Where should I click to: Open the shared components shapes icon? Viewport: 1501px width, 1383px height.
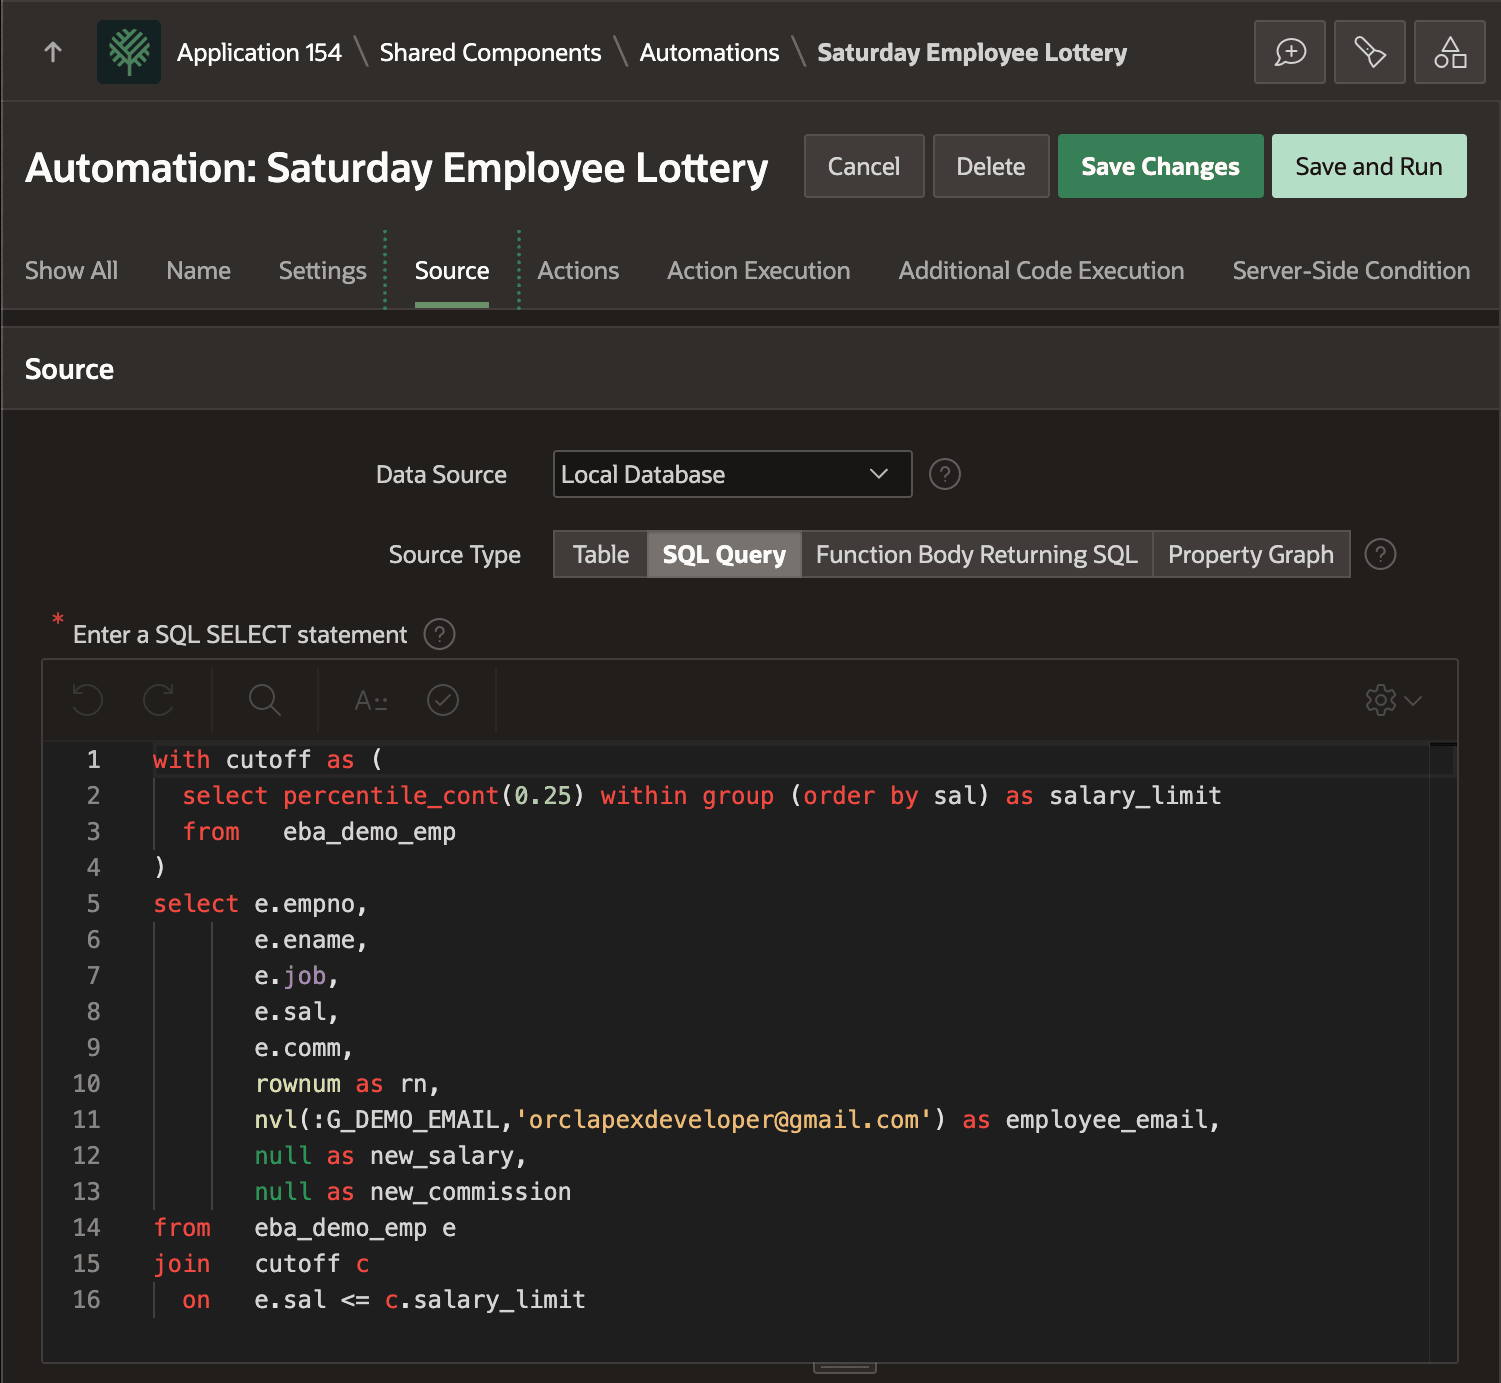[x=1450, y=52]
